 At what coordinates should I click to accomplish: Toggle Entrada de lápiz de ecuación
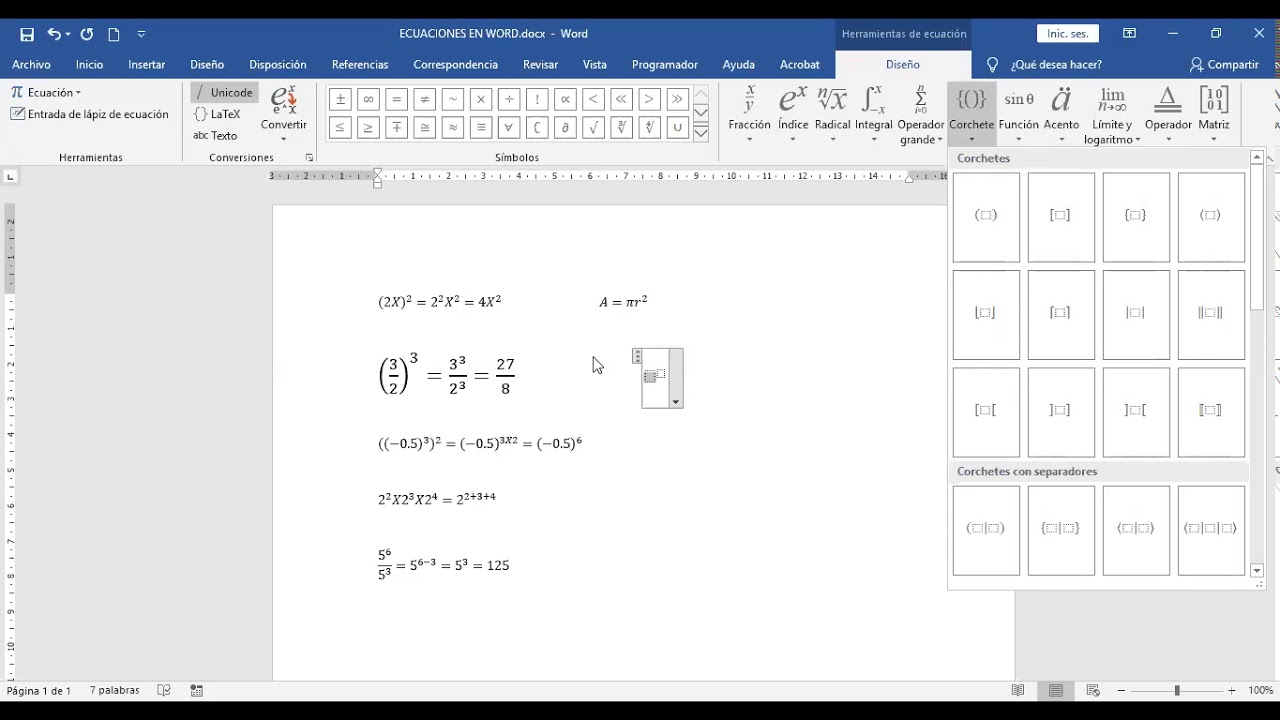pos(89,114)
